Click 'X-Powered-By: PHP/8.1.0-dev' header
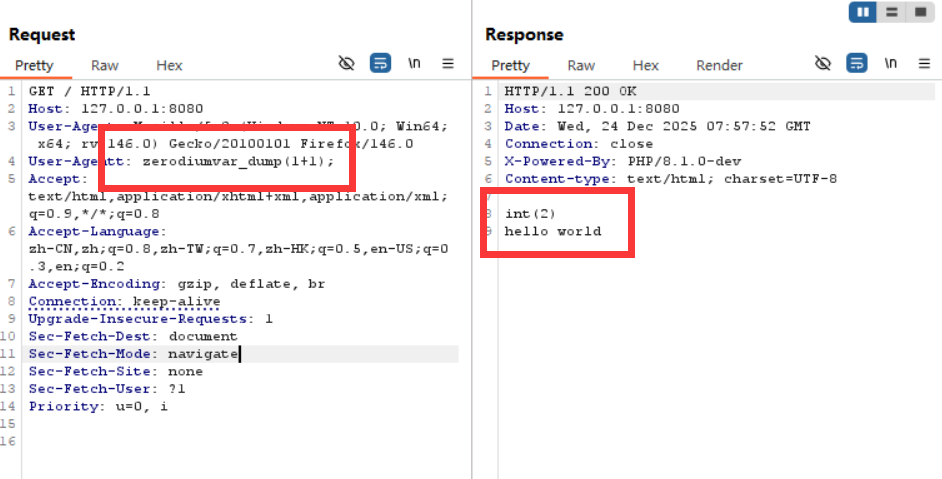Viewport: 942px width, 479px height. click(x=622, y=162)
